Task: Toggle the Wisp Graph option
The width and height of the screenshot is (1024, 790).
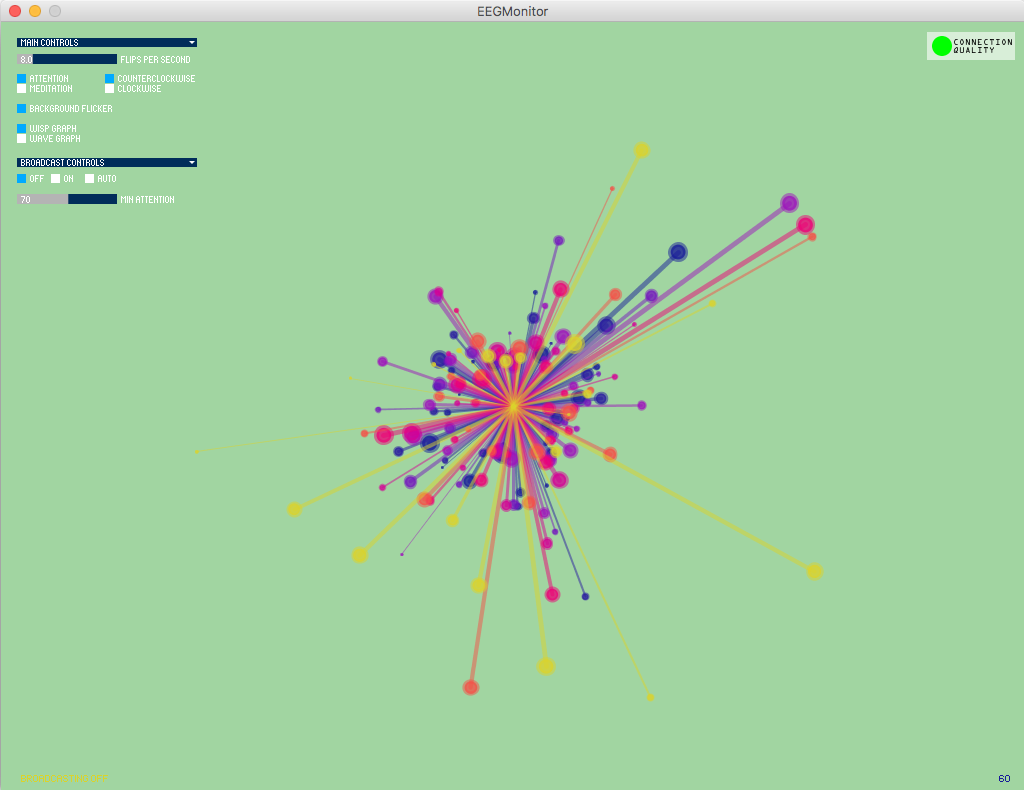Action: click(22, 129)
